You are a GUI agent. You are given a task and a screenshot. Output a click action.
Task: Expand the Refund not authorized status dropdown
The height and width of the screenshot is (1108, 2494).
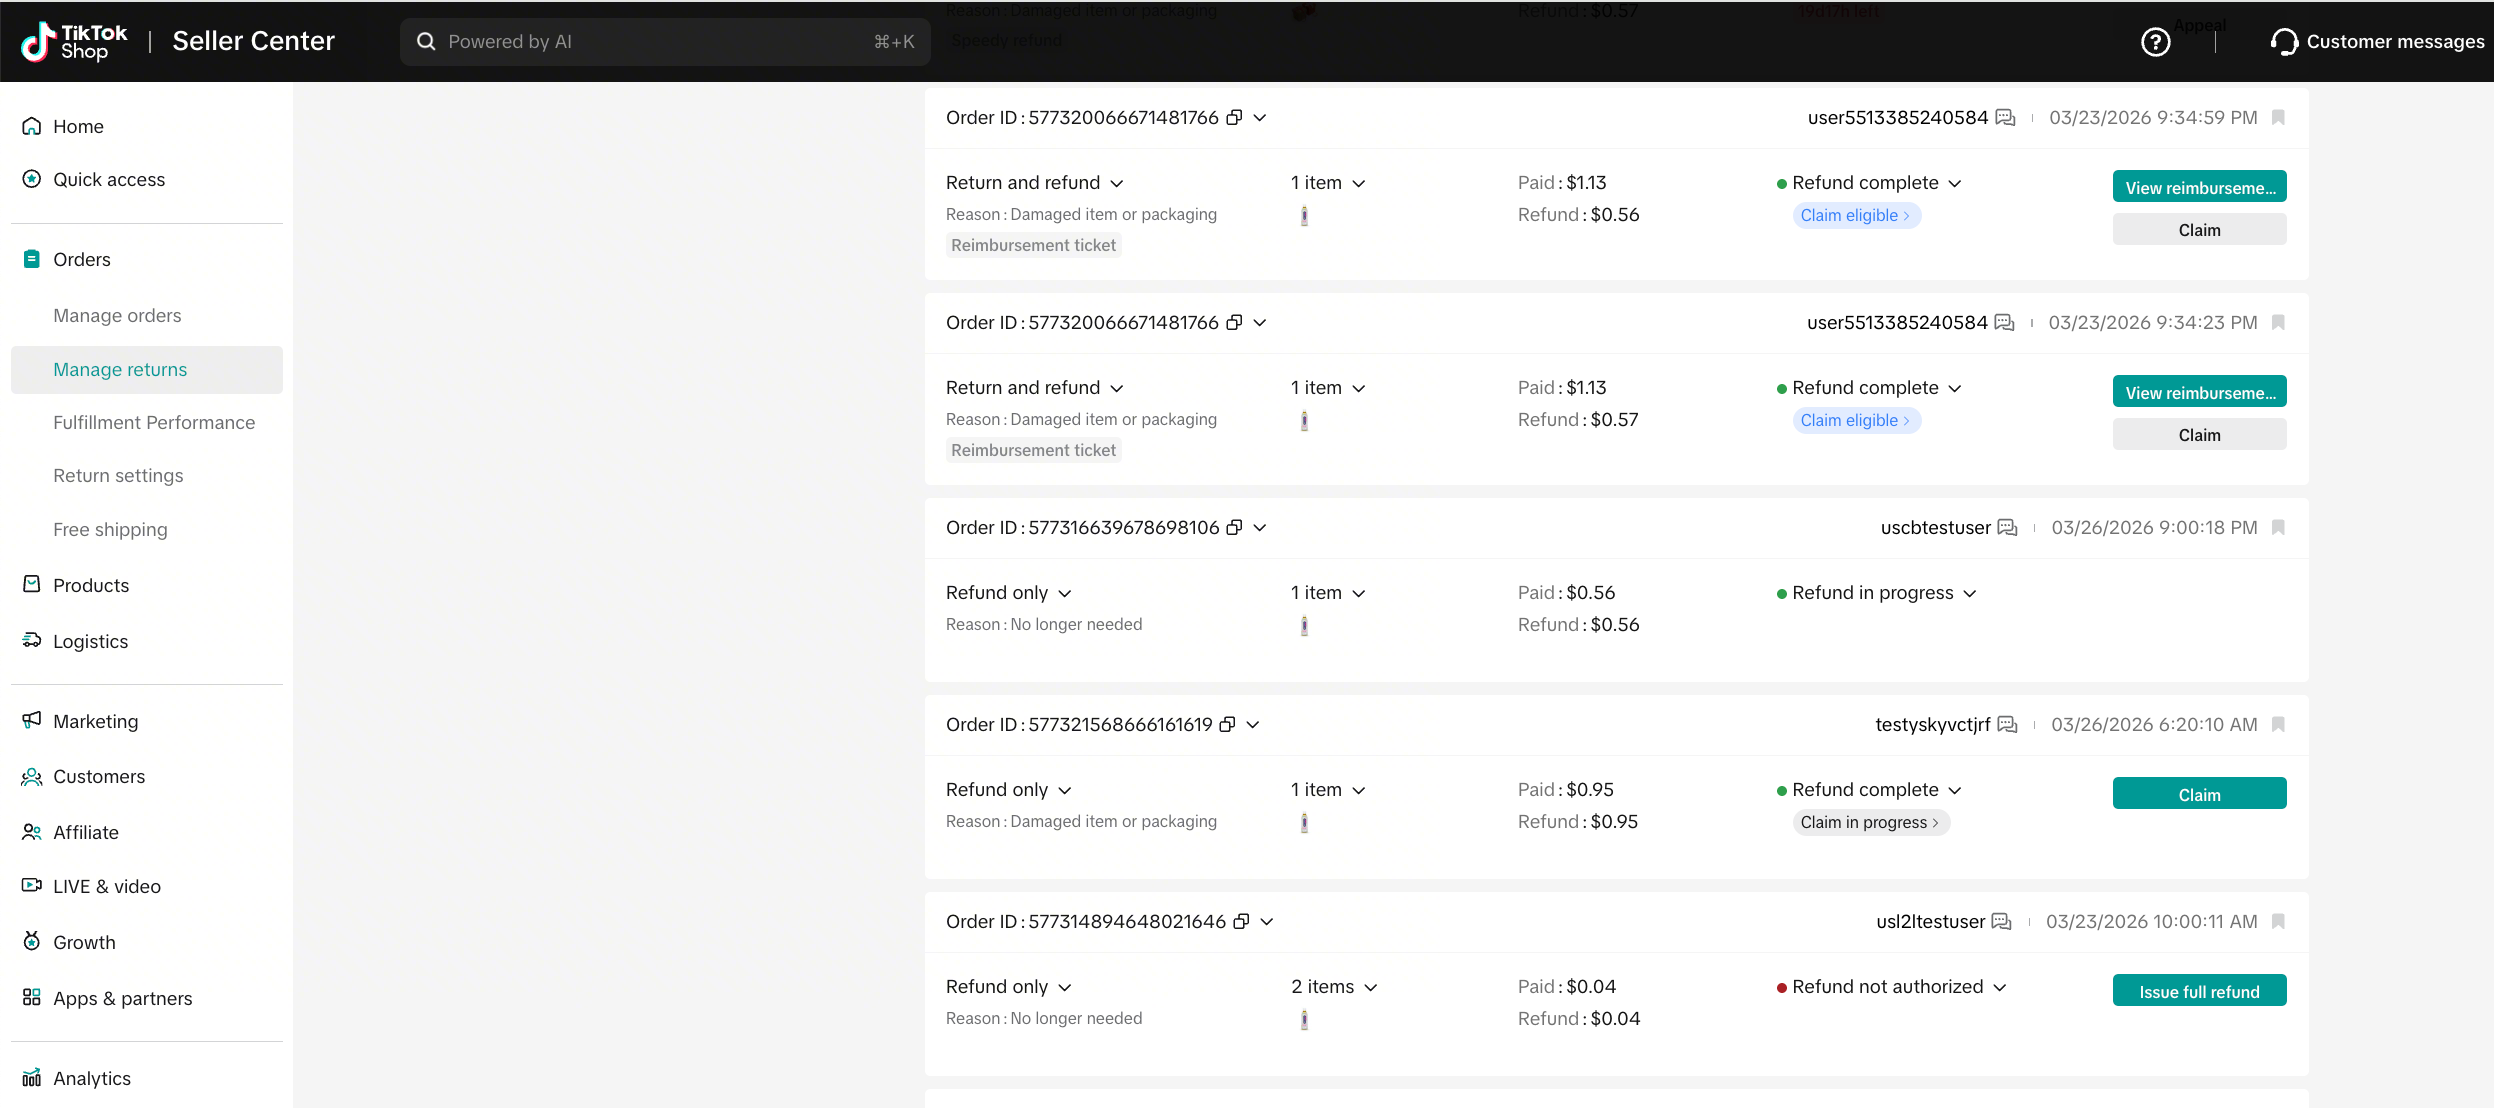2000,987
